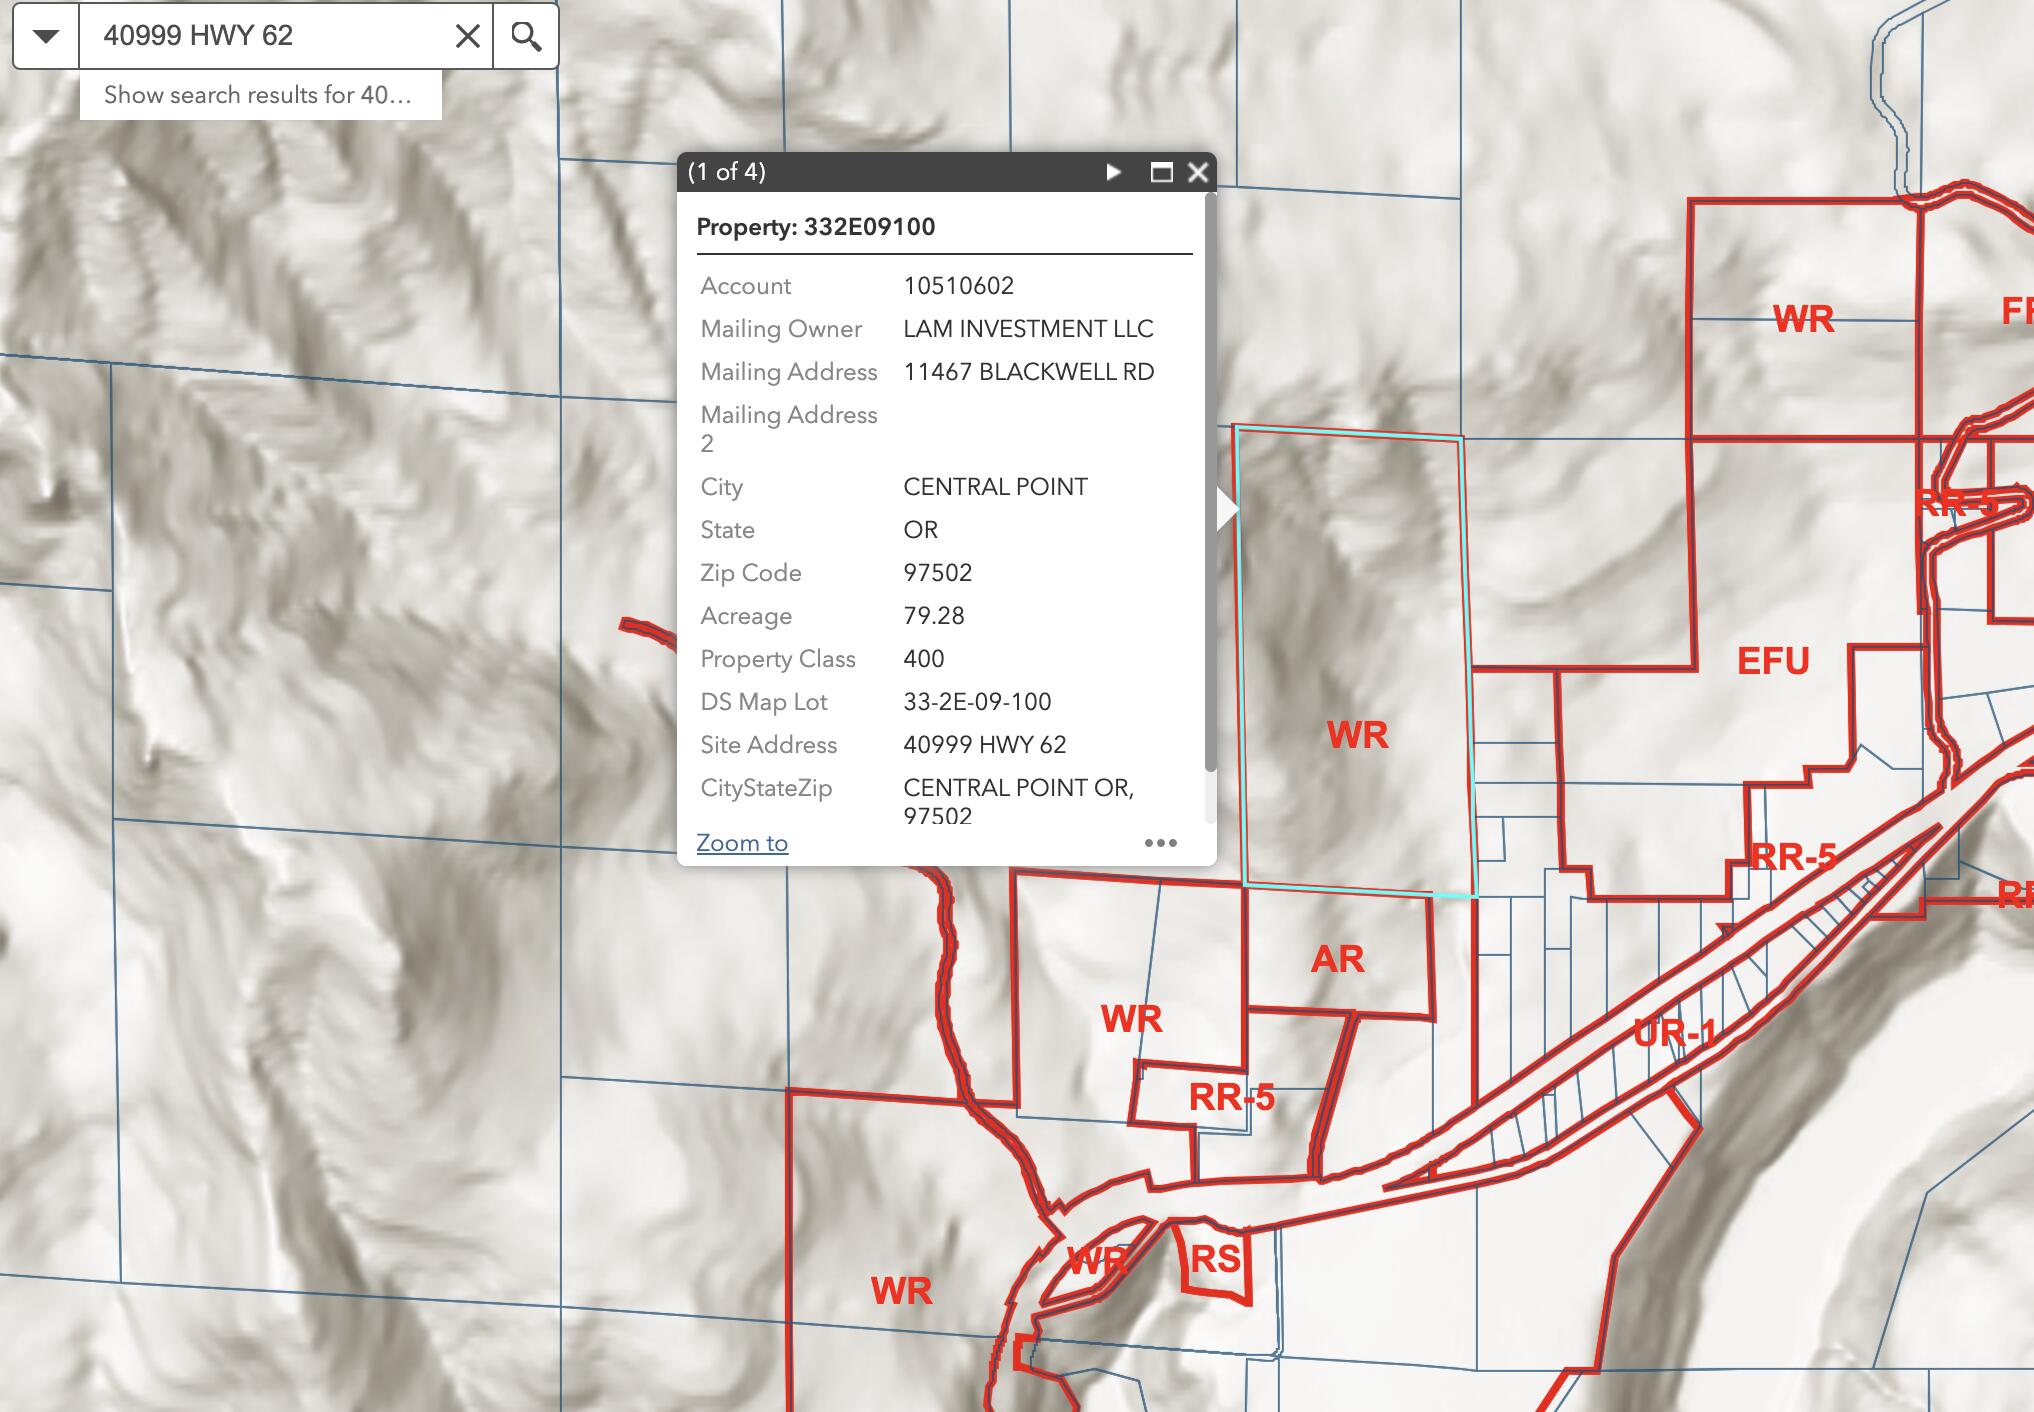Viewport: 2034px width, 1412px height.
Task: Maximize the property popup window
Action: point(1161,172)
